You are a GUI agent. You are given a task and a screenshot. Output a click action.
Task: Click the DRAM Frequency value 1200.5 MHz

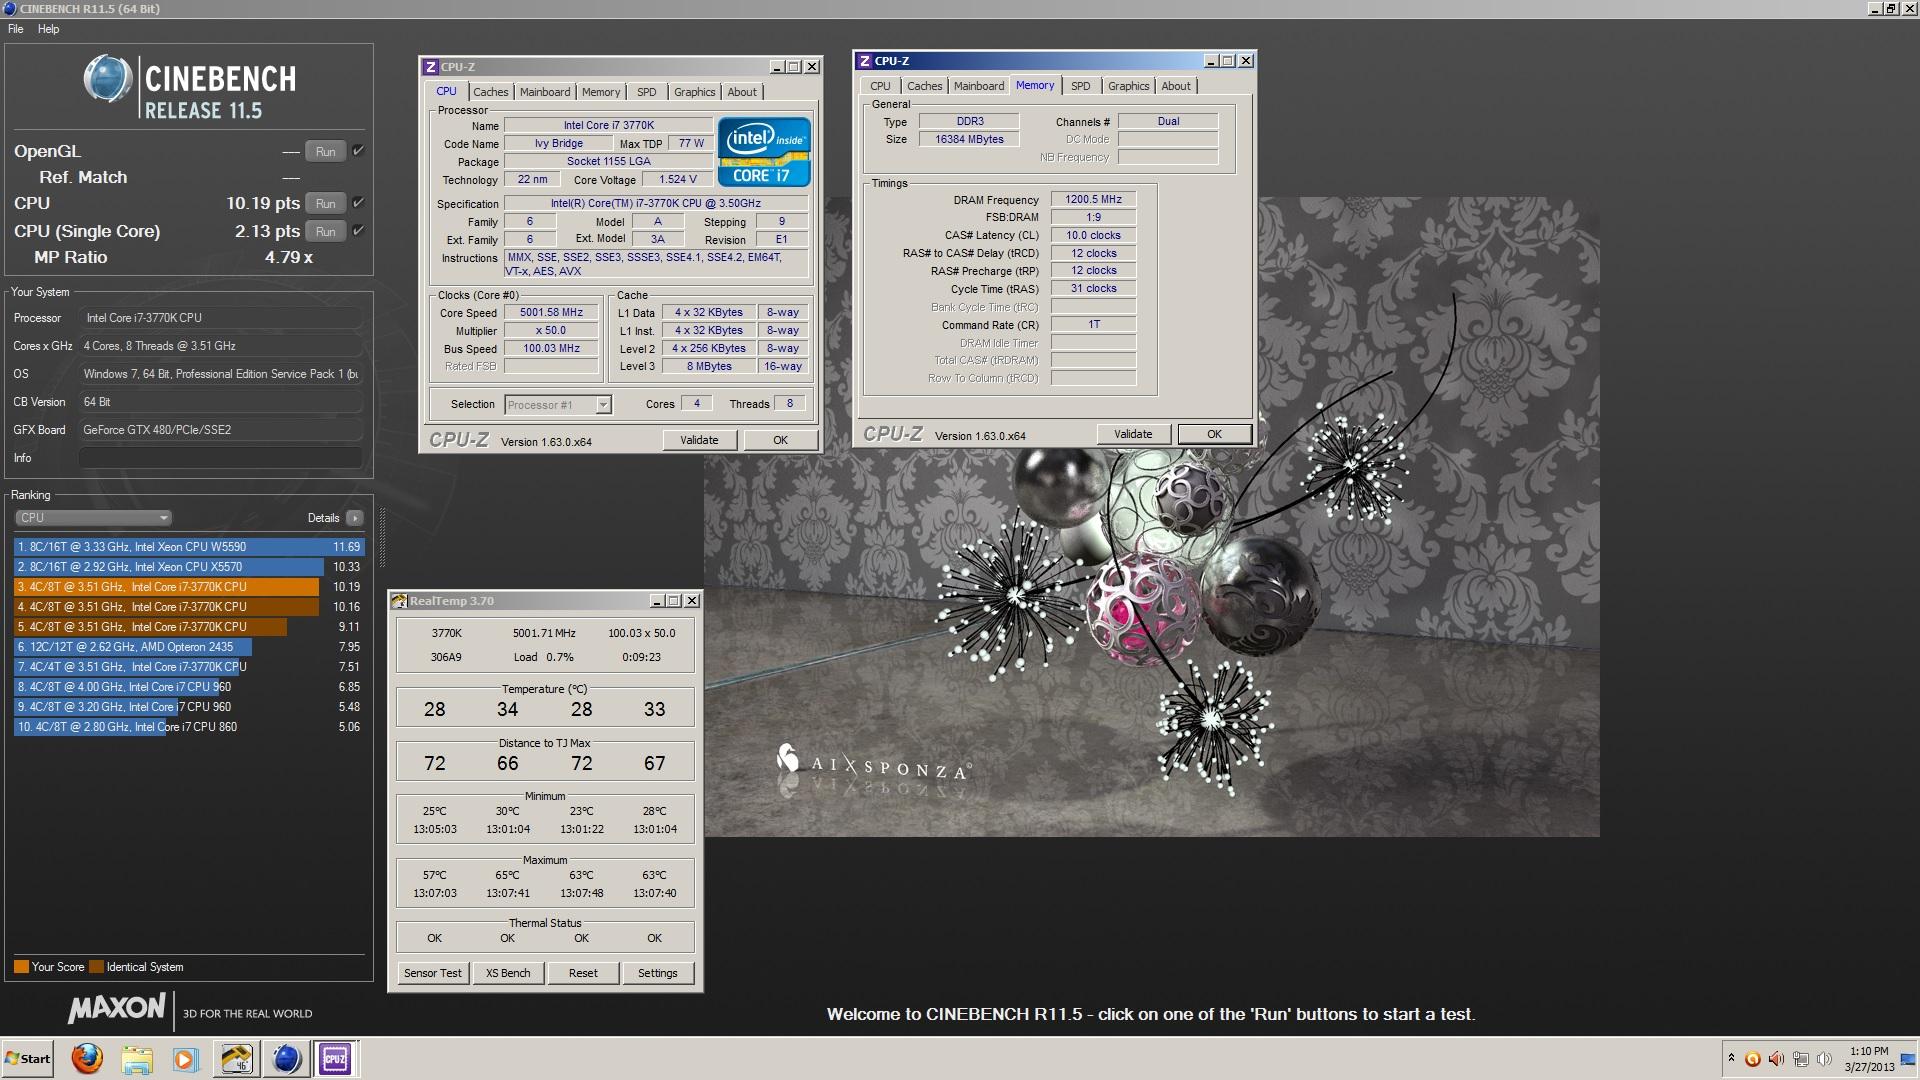pos(1093,199)
